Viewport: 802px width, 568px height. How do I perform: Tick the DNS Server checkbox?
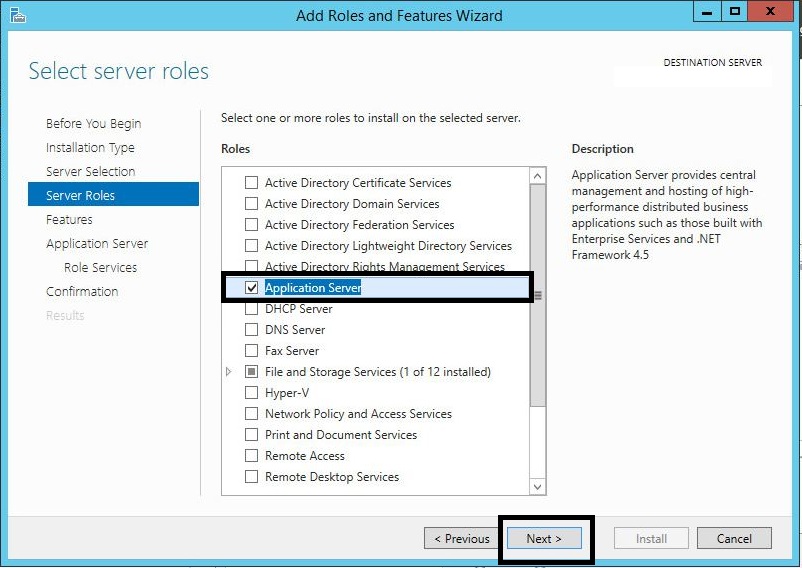252,330
